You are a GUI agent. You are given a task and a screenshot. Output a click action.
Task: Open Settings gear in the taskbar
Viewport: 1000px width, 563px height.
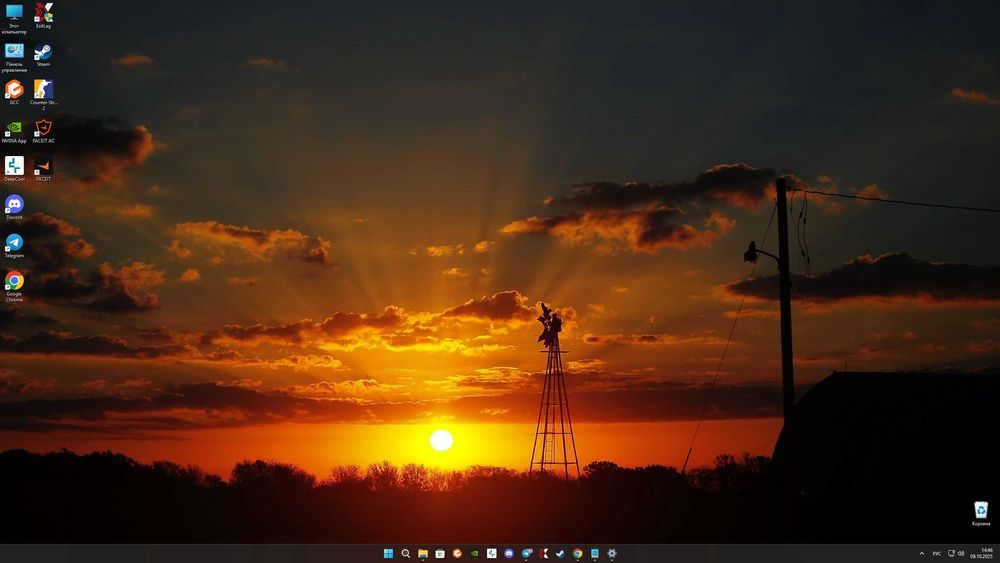coord(612,553)
